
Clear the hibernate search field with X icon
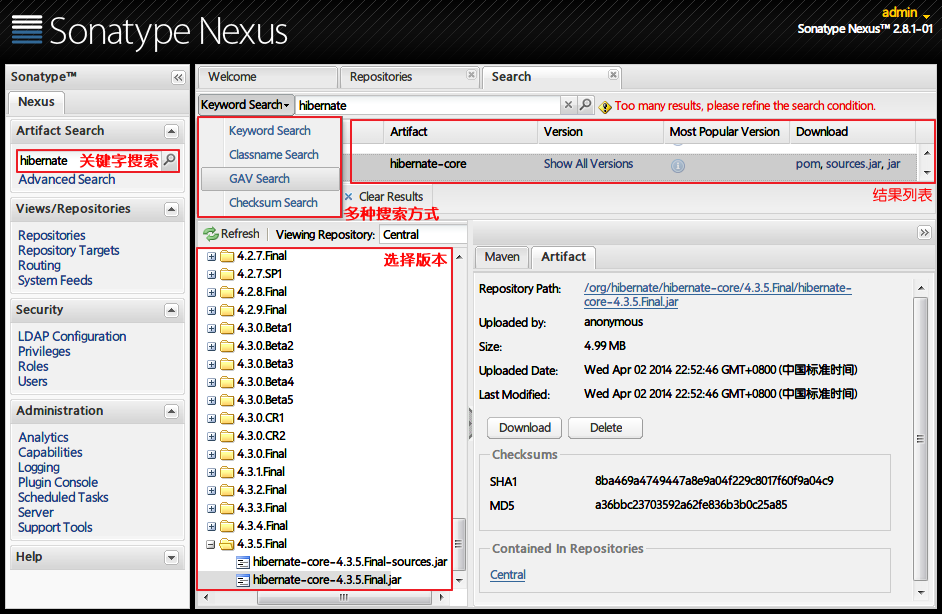click(x=568, y=105)
